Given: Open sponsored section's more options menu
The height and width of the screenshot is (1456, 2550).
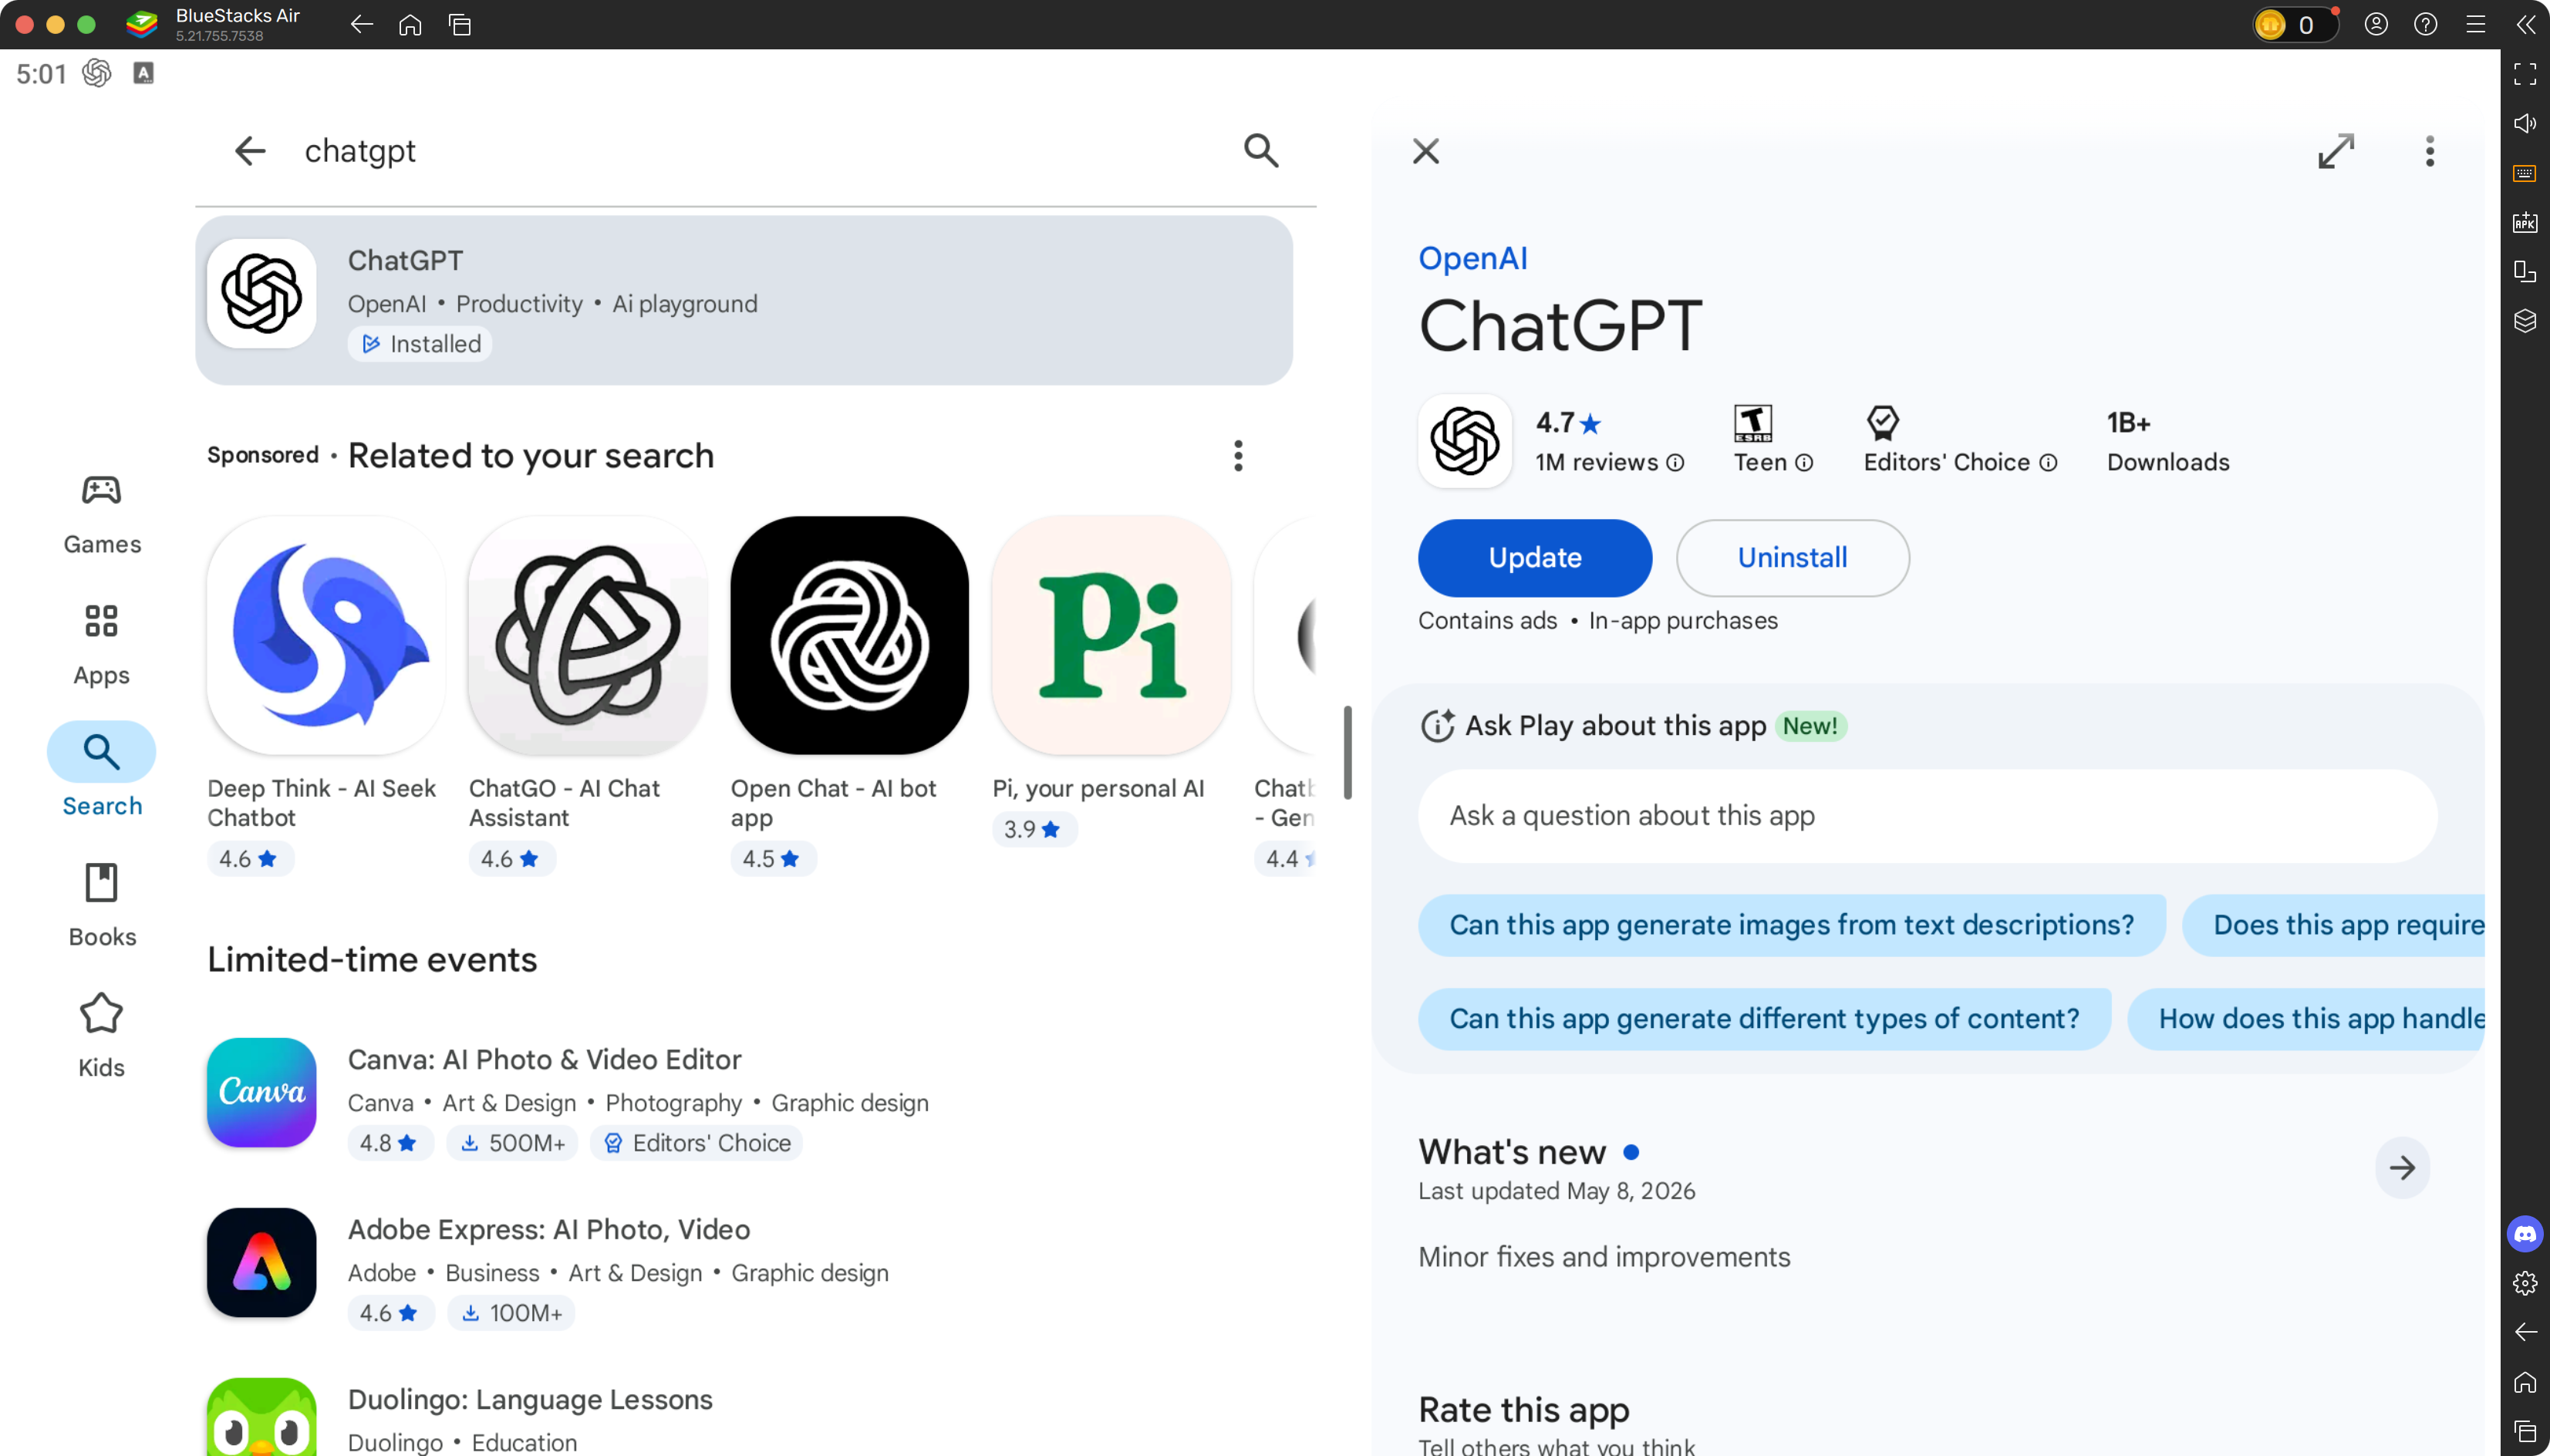Looking at the screenshot, I should [1238, 456].
